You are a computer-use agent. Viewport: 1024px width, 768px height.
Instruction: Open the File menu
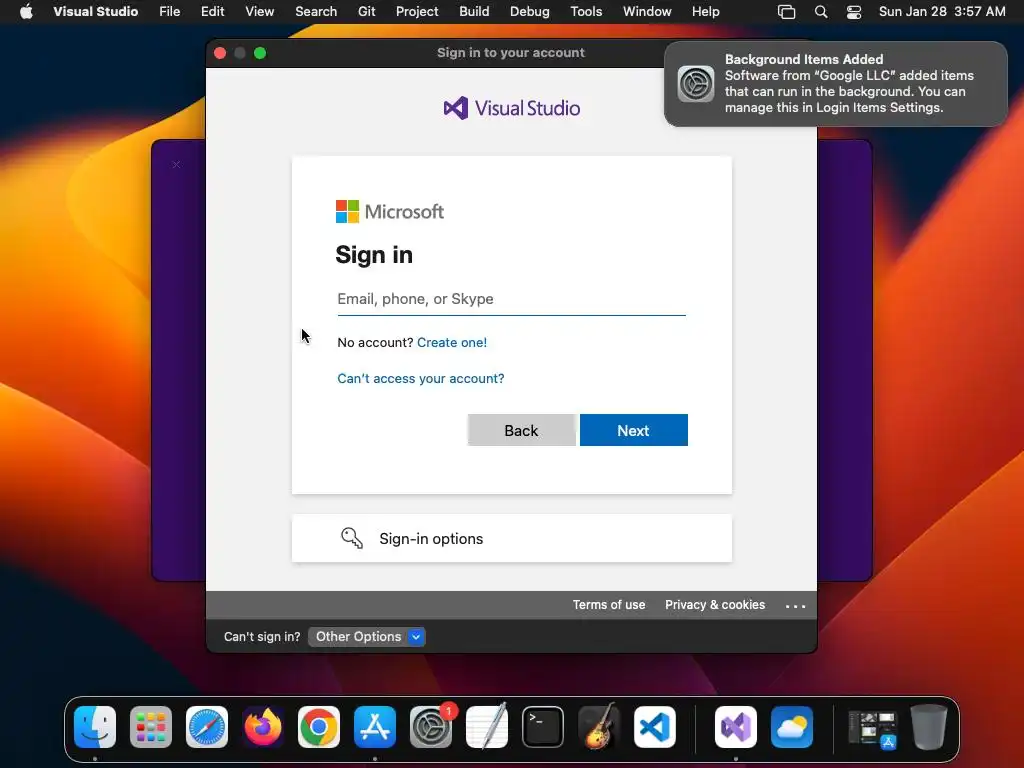click(170, 12)
